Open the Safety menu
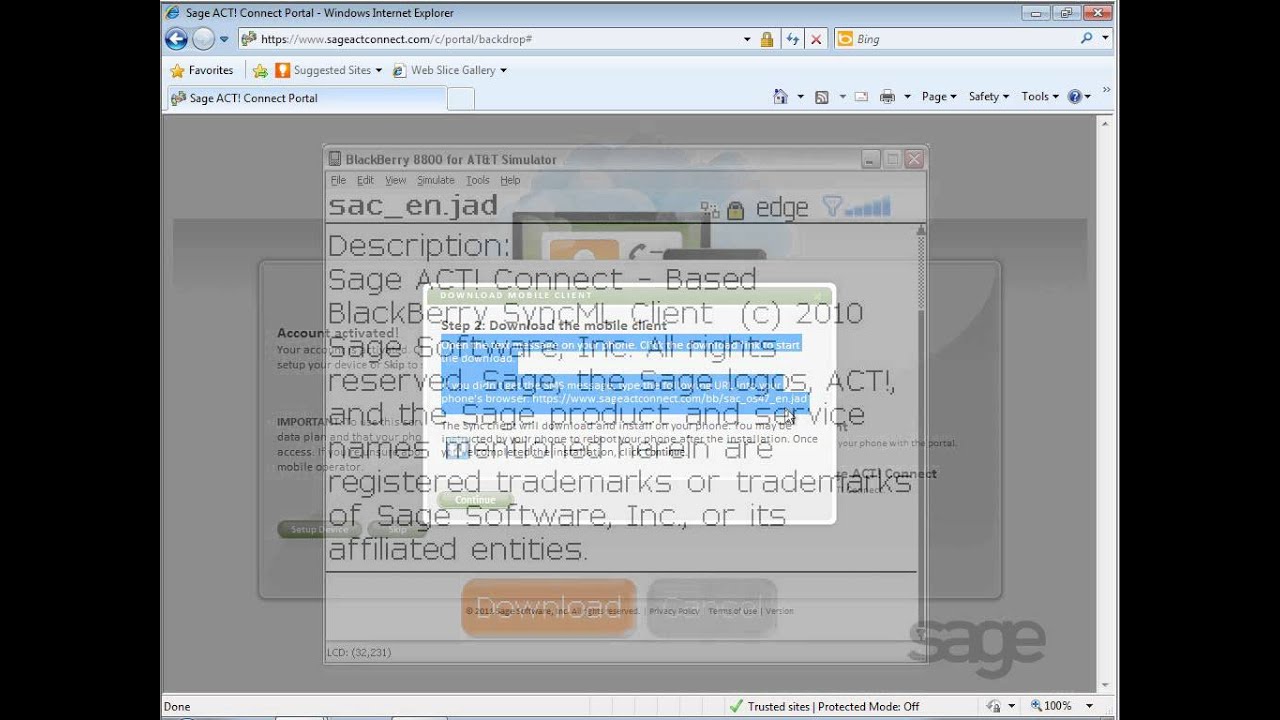The width and height of the screenshot is (1280, 720). pos(990,97)
